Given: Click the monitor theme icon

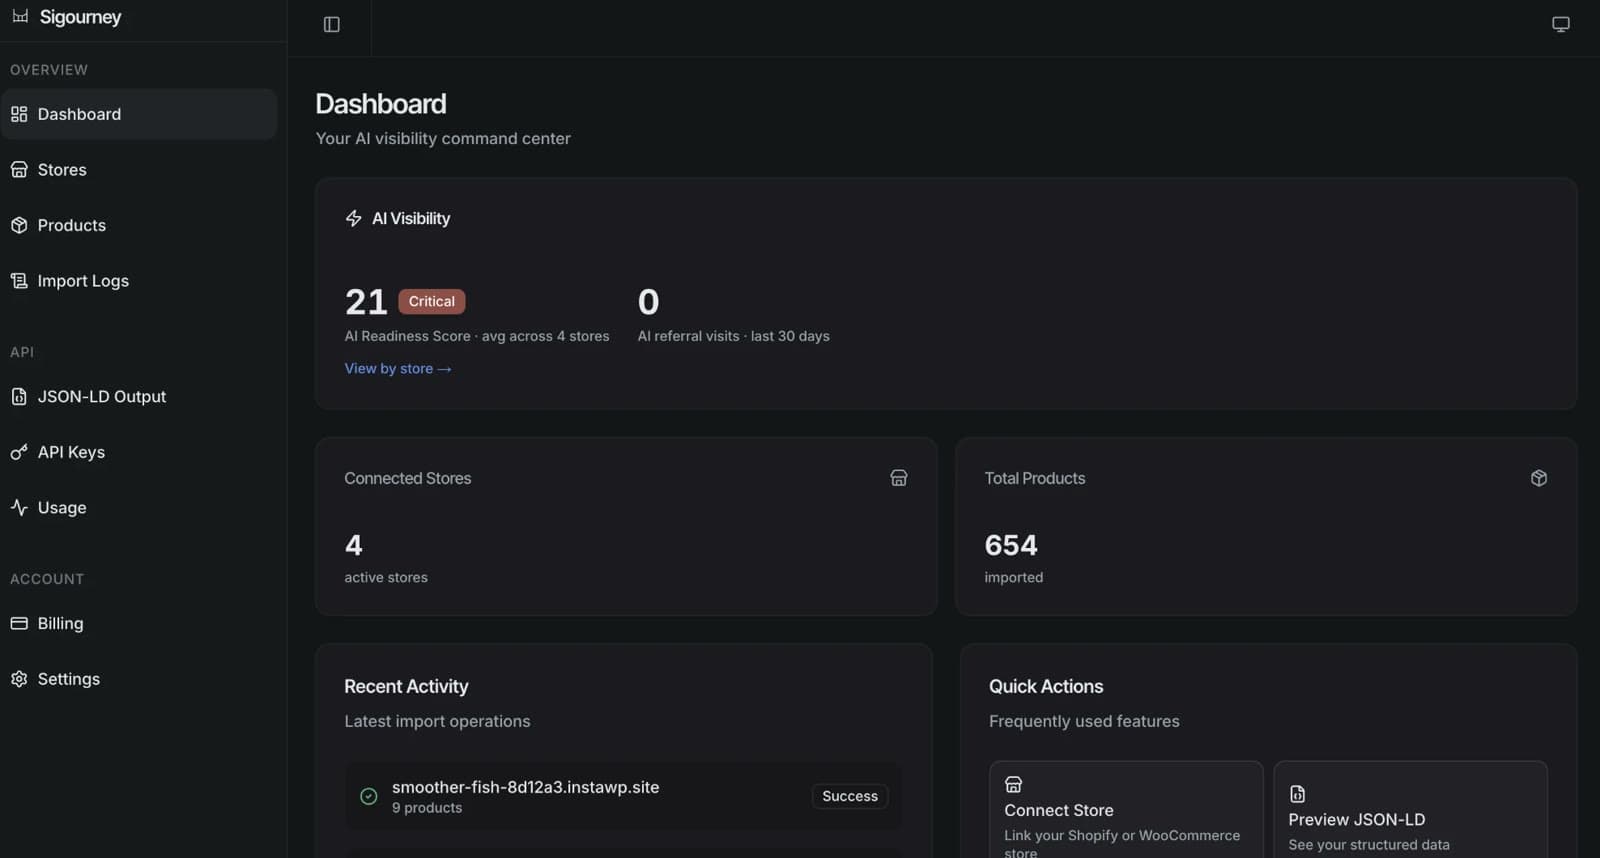Looking at the screenshot, I should [x=1561, y=24].
